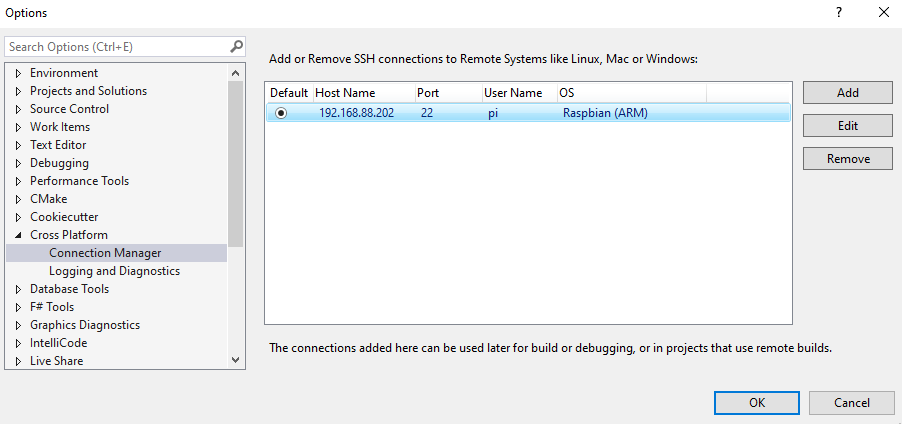The width and height of the screenshot is (902, 424).
Task: Remove the selected connection
Action: [848, 159]
